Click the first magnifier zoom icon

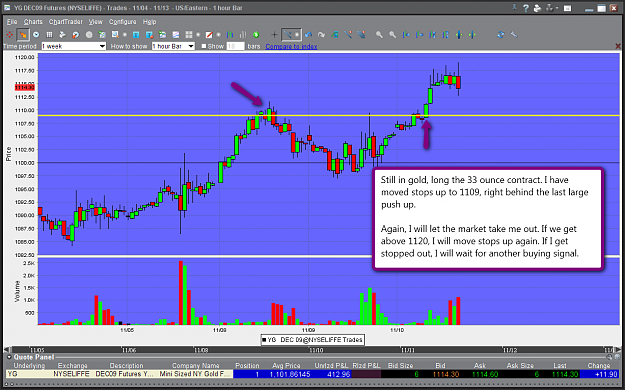coord(379,35)
